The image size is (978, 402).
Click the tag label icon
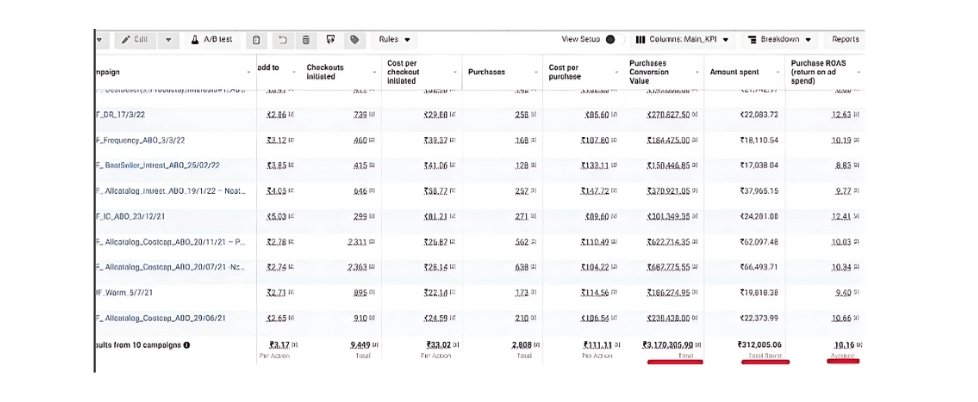click(354, 40)
